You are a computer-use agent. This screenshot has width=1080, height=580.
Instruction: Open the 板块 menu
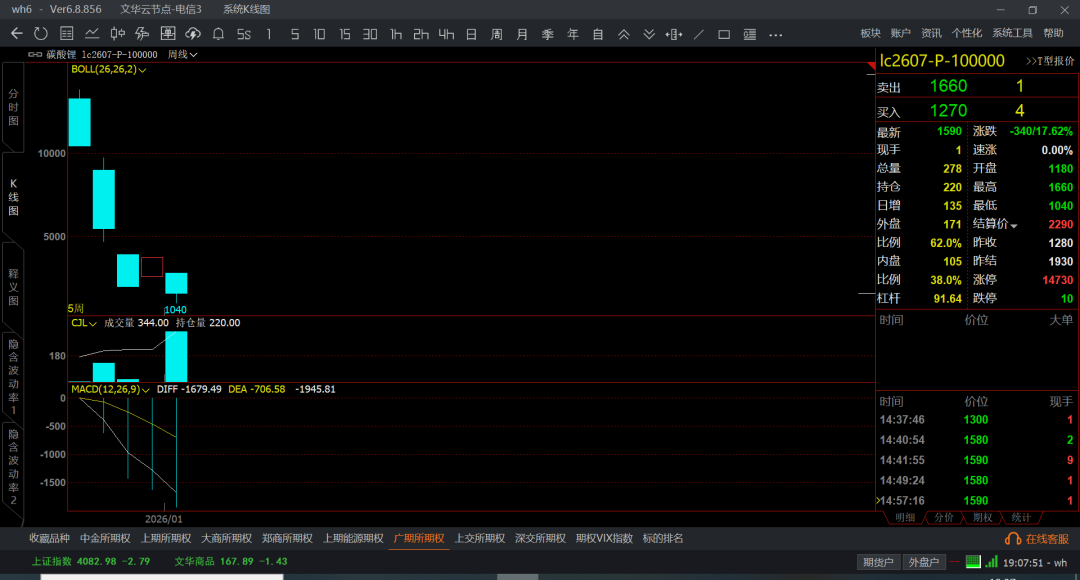click(871, 33)
